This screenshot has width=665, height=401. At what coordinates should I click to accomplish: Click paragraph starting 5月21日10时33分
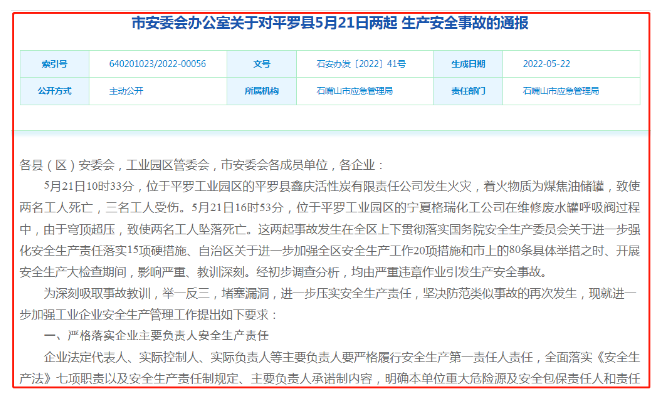point(330,185)
